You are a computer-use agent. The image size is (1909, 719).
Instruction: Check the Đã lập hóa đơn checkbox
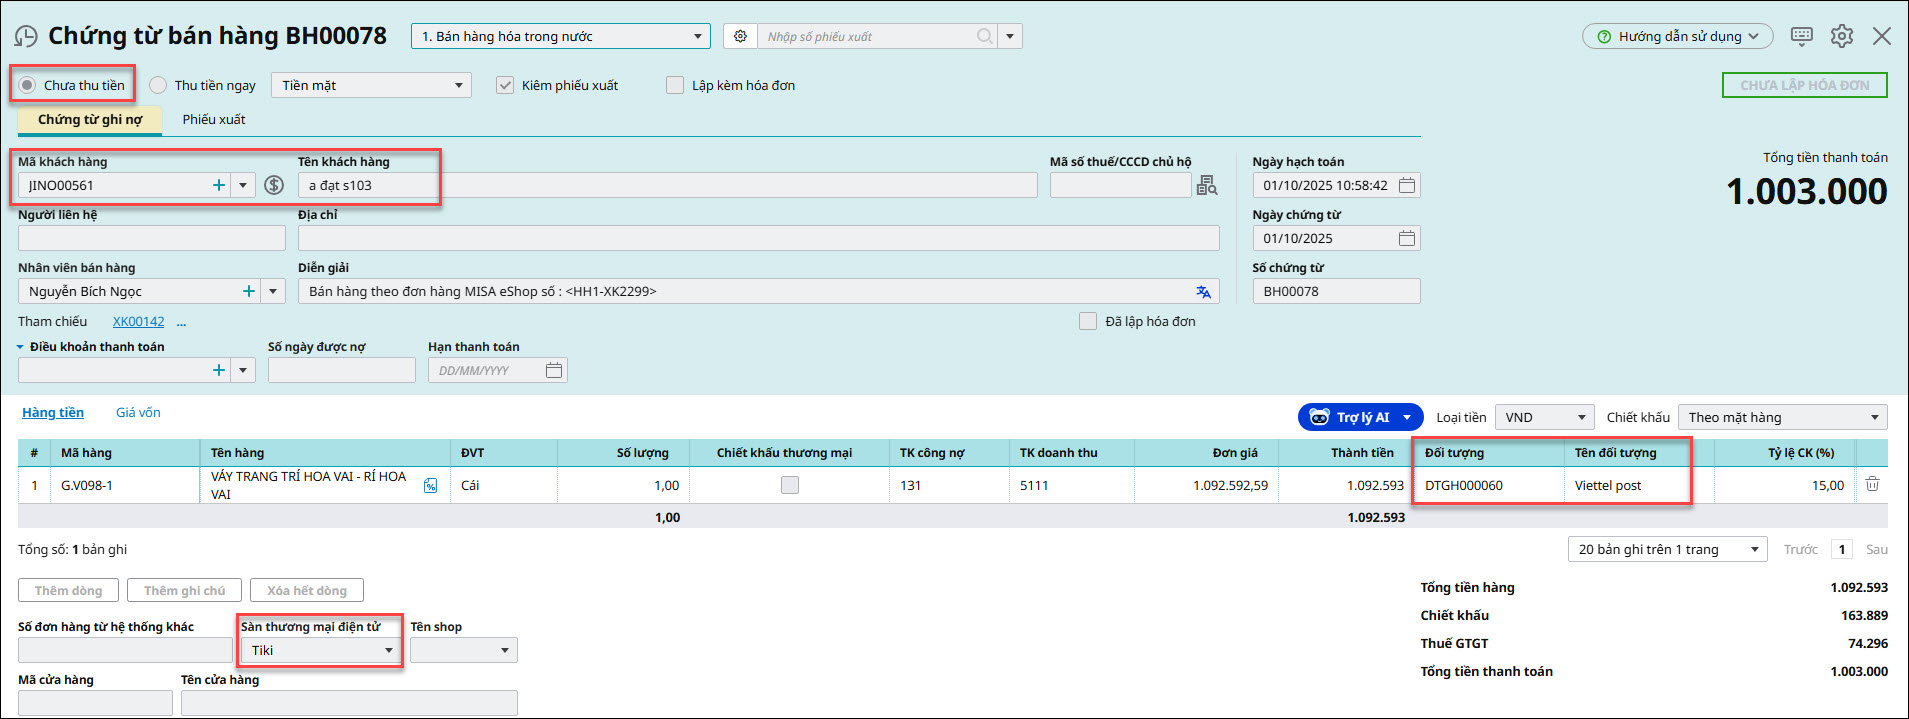pyautogui.click(x=1088, y=321)
